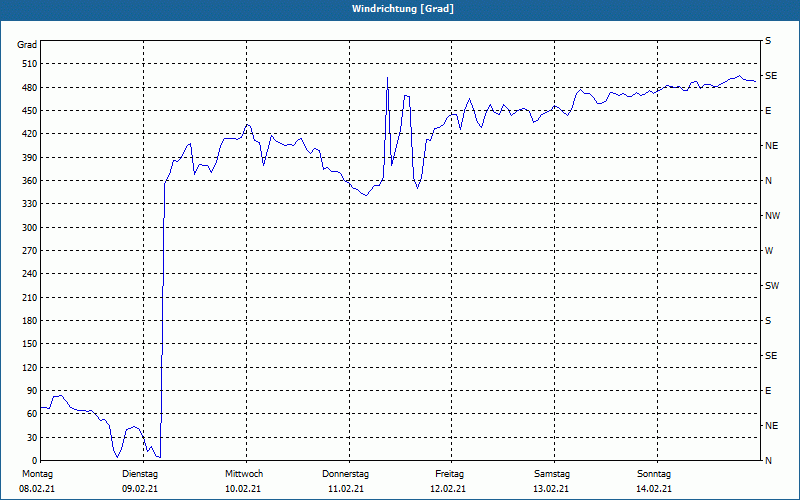Select the S compass label beside the 180 gridline
Image resolution: width=800 pixels, height=500 pixels.
tap(768, 321)
